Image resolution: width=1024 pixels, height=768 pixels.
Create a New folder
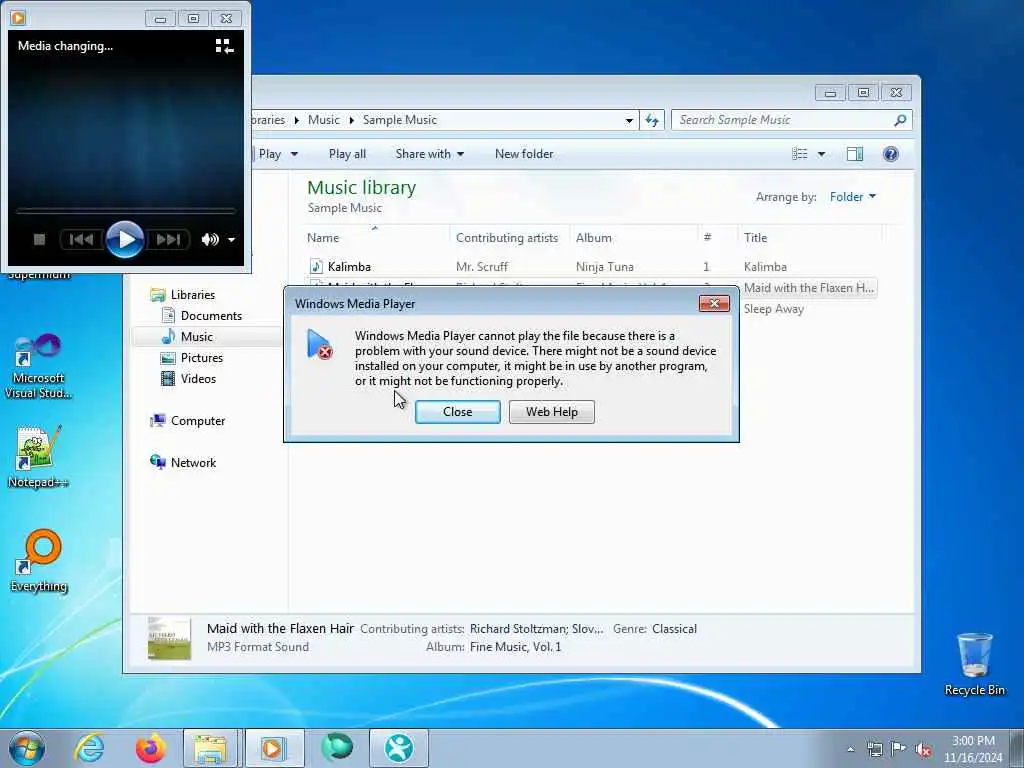(524, 154)
